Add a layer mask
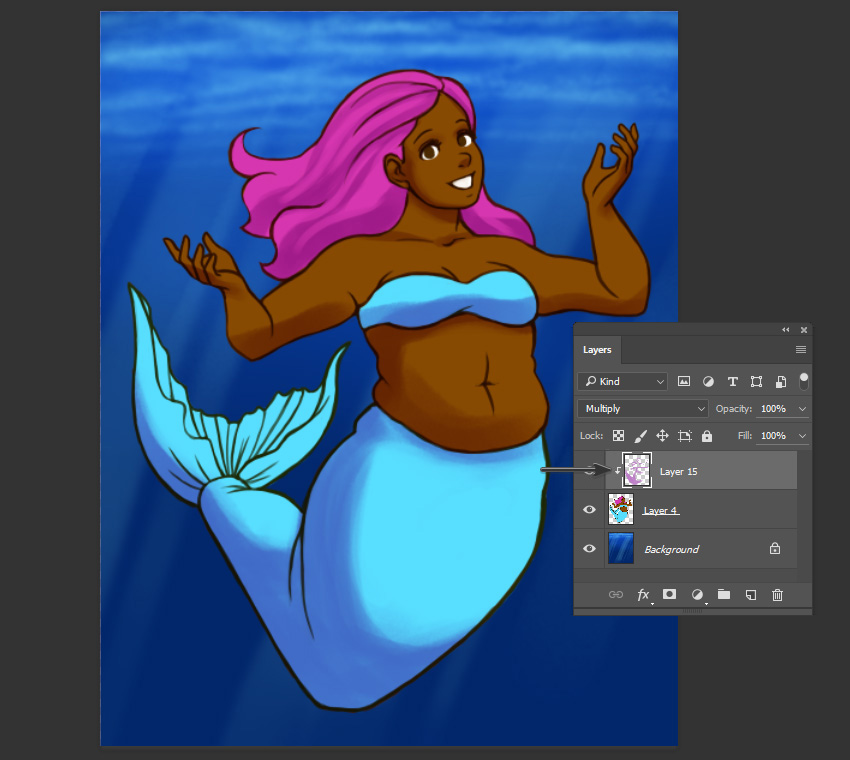This screenshot has height=760, width=850. point(669,594)
